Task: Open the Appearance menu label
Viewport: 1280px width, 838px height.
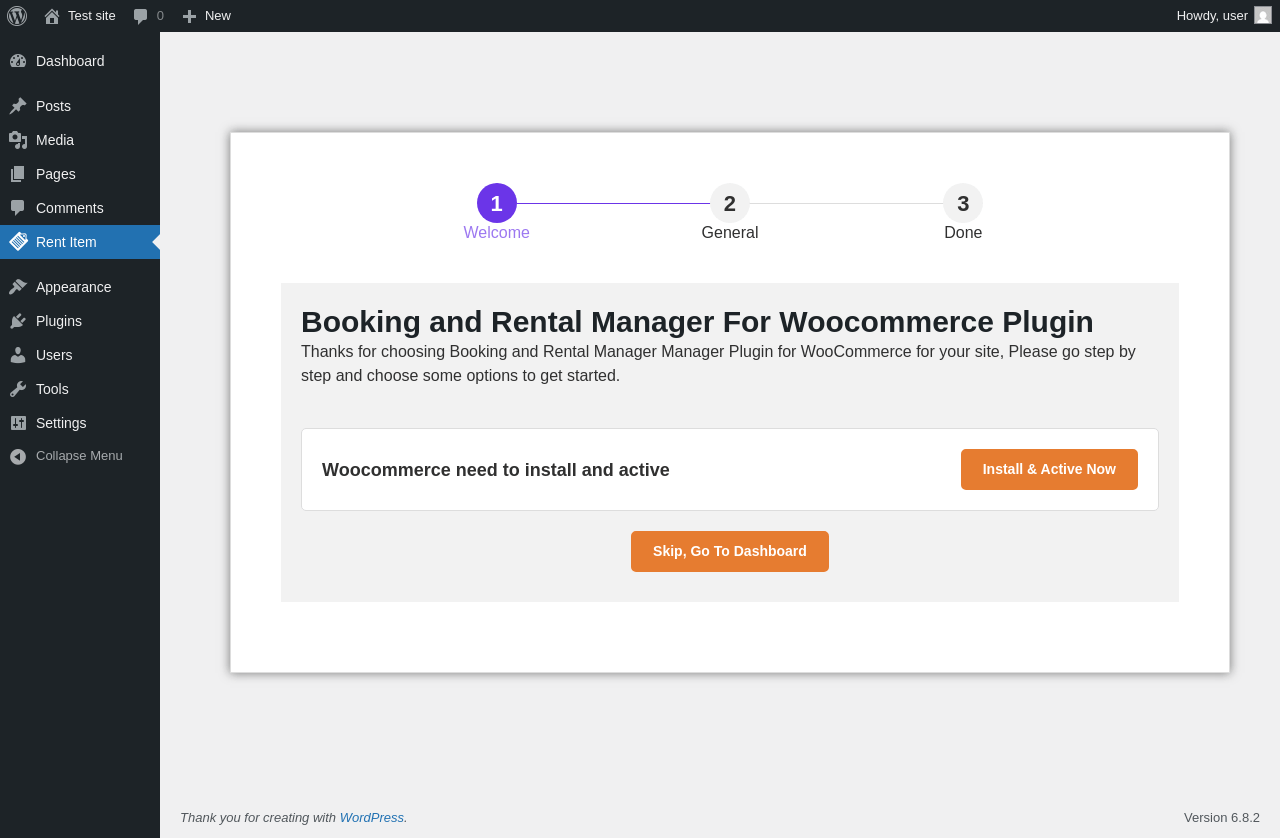Action: coord(74,287)
